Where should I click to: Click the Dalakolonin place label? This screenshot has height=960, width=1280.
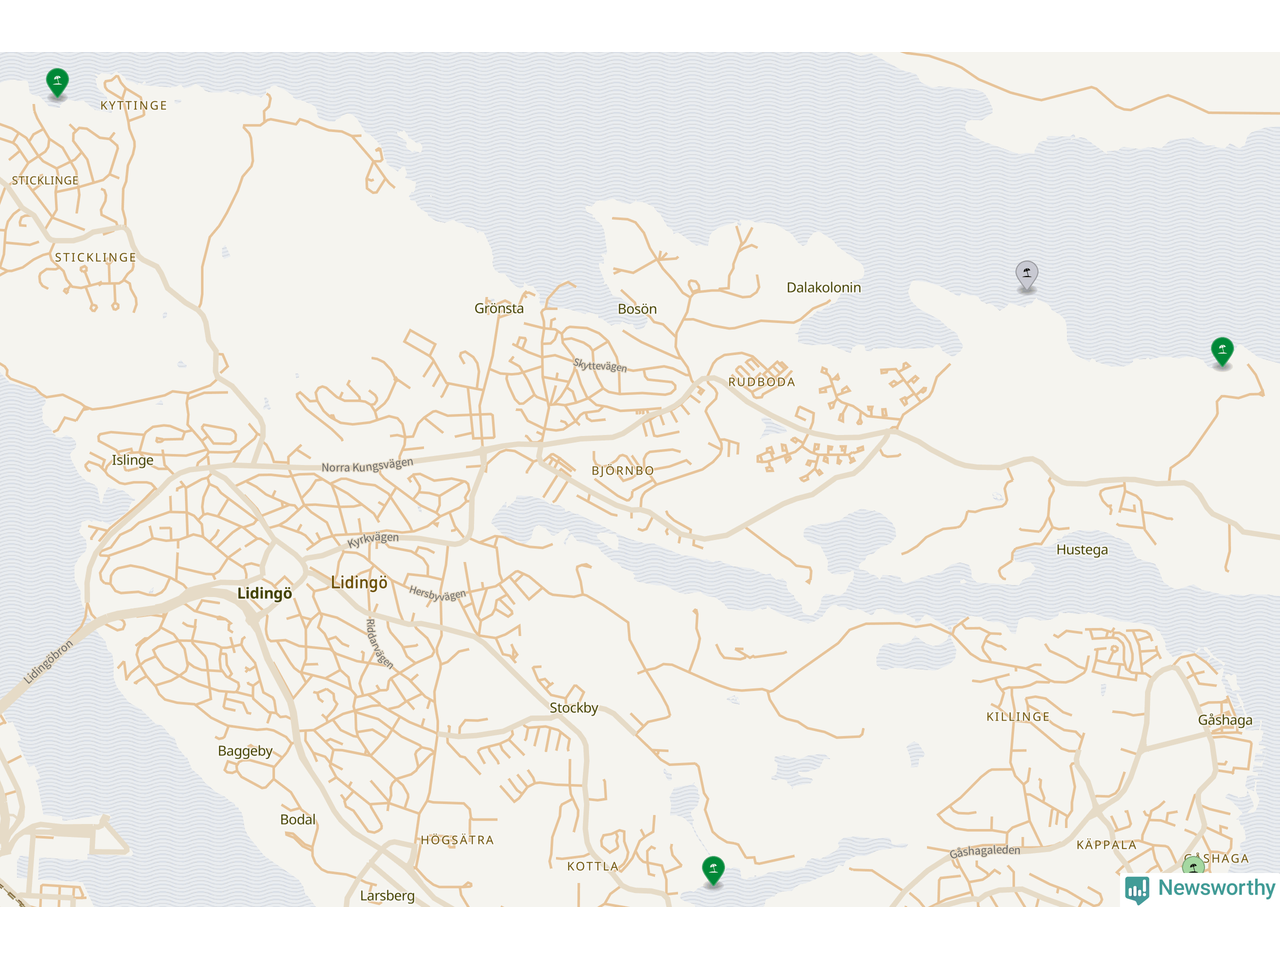[x=823, y=287]
